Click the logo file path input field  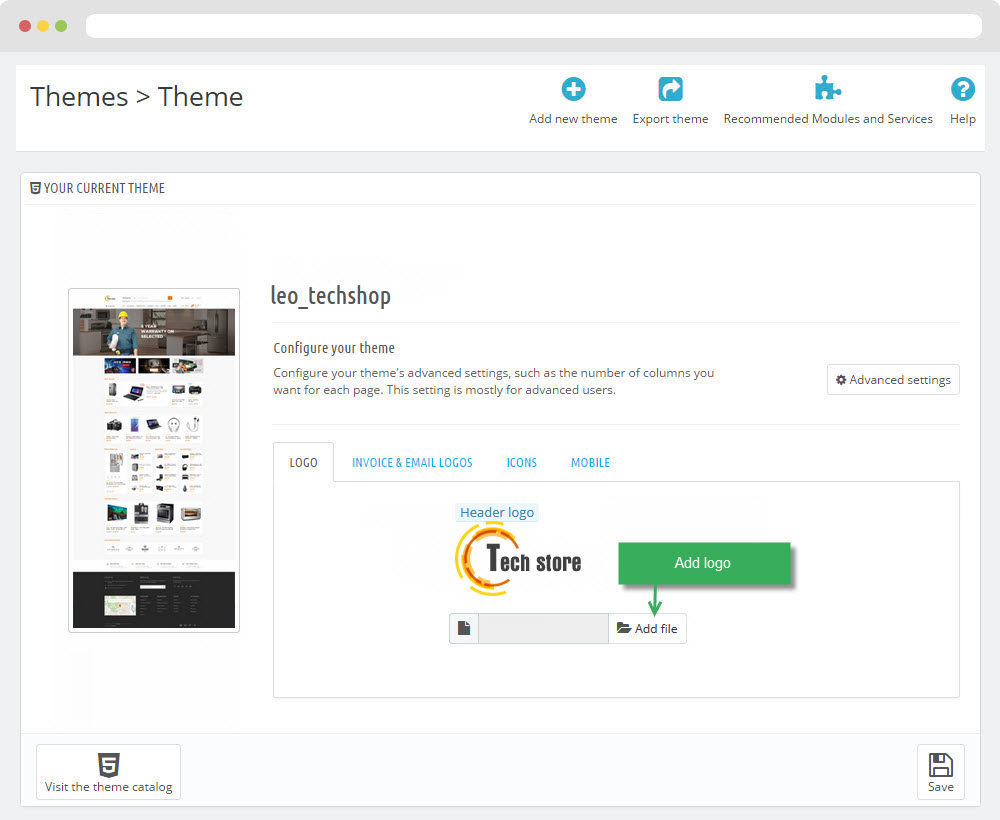coord(543,628)
